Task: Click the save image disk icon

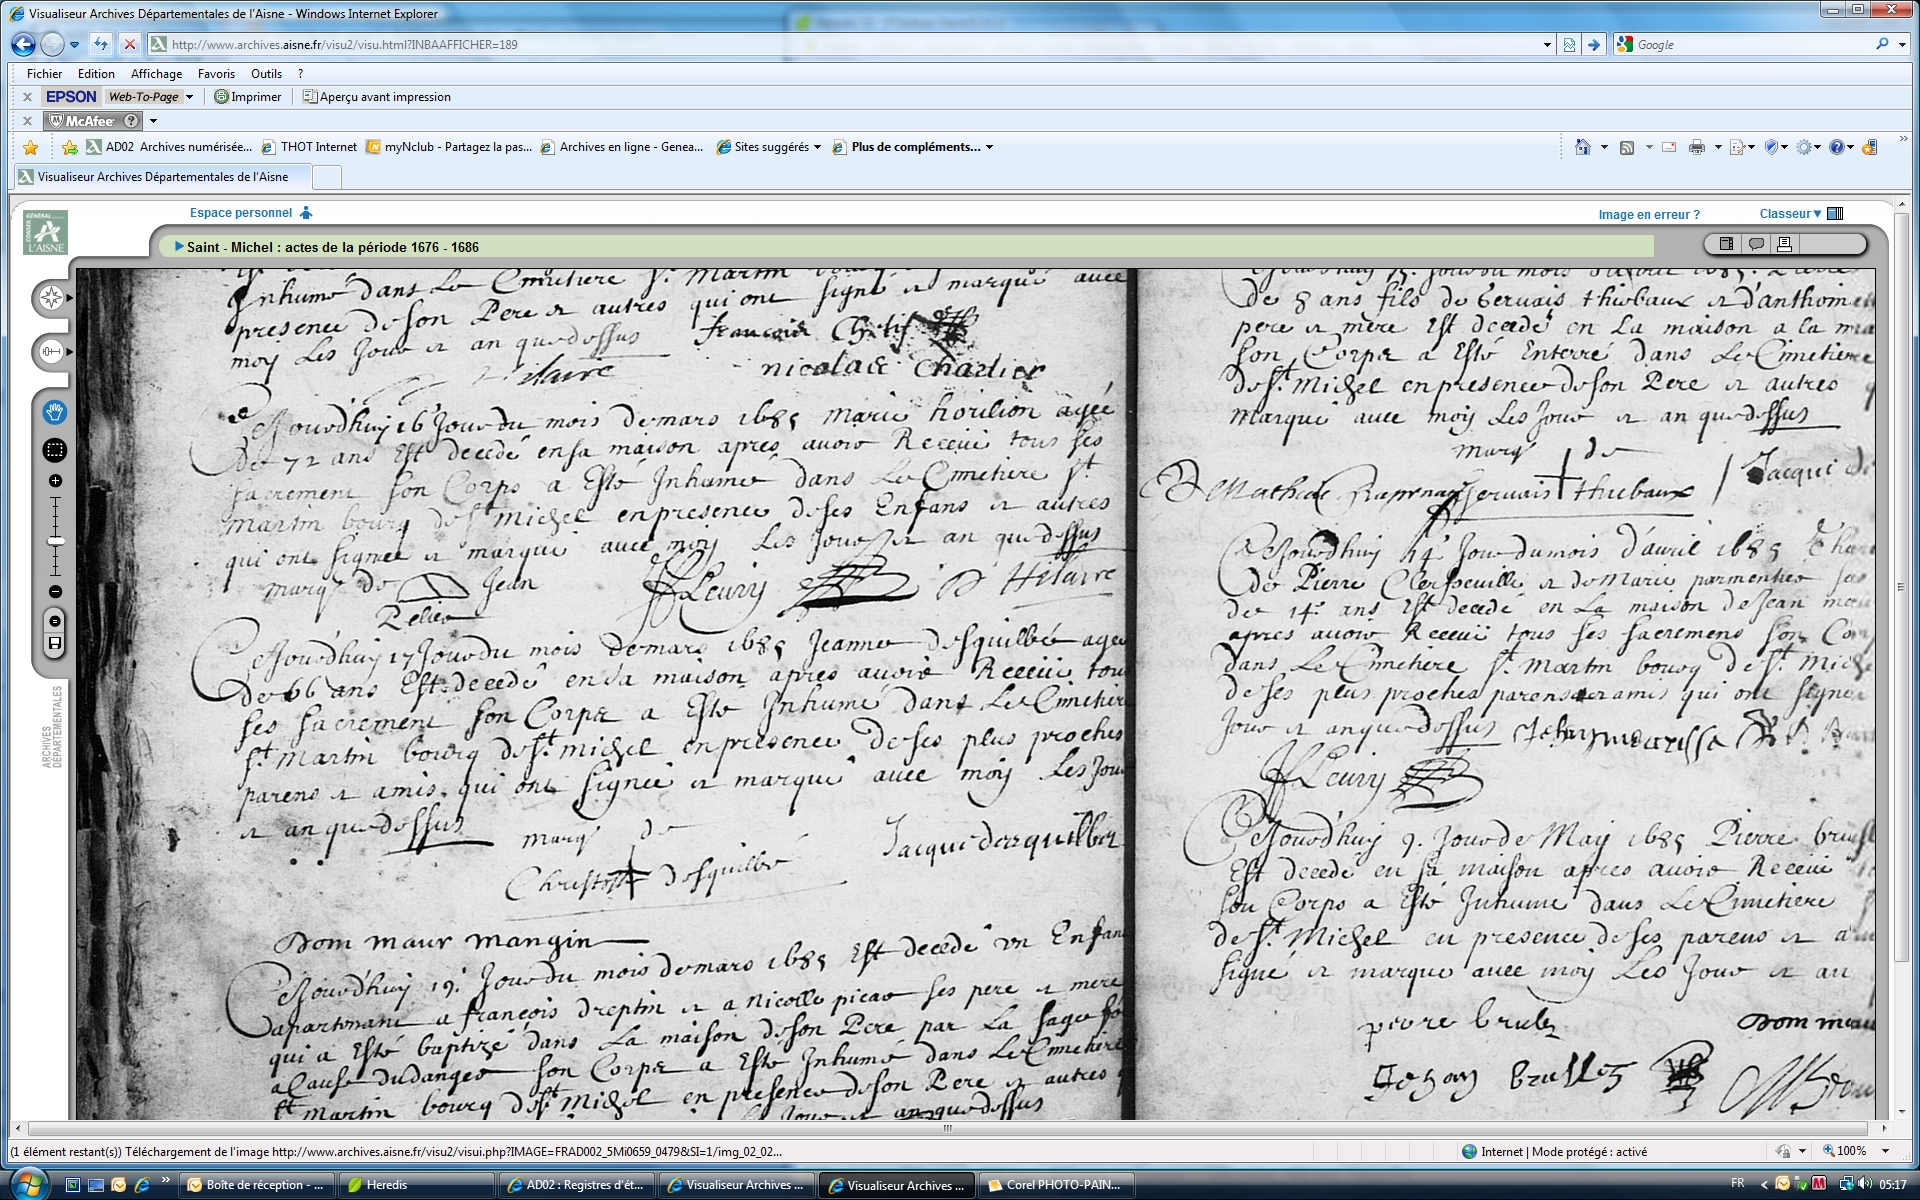Action: pos(55,643)
